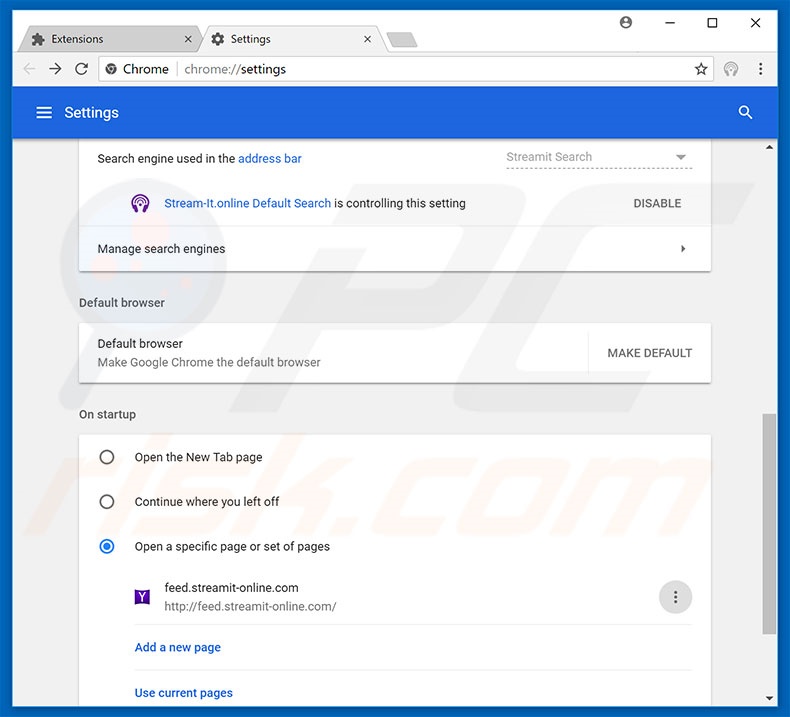The image size is (790, 717).
Task: Reload the page
Action: (x=82, y=69)
